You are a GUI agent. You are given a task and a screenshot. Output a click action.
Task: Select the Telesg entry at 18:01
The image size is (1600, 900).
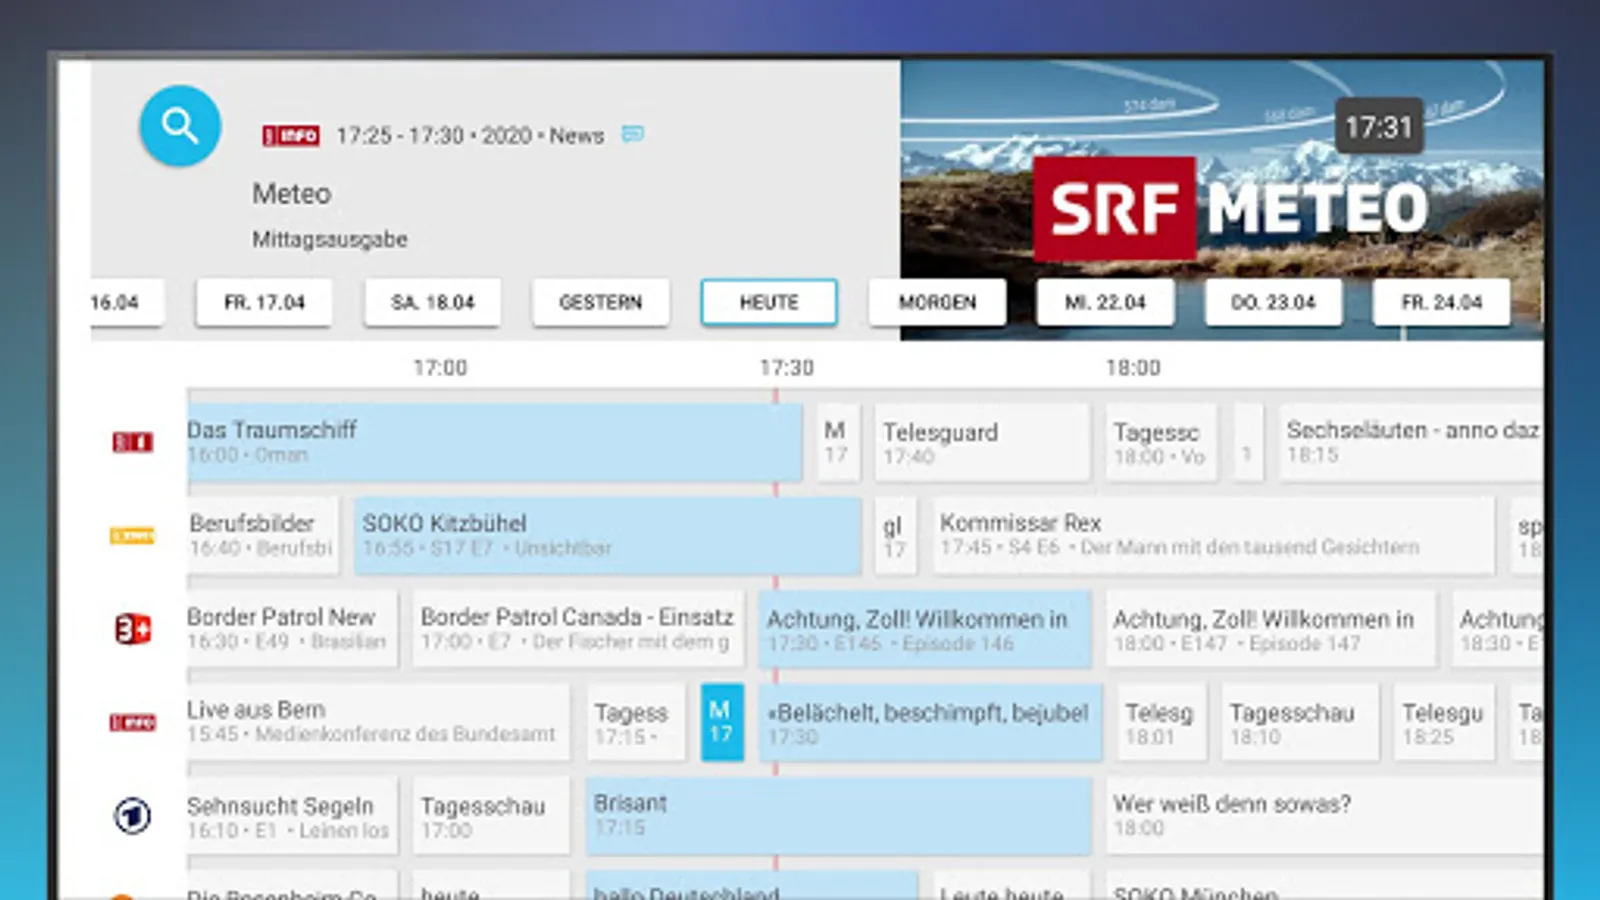click(1162, 722)
